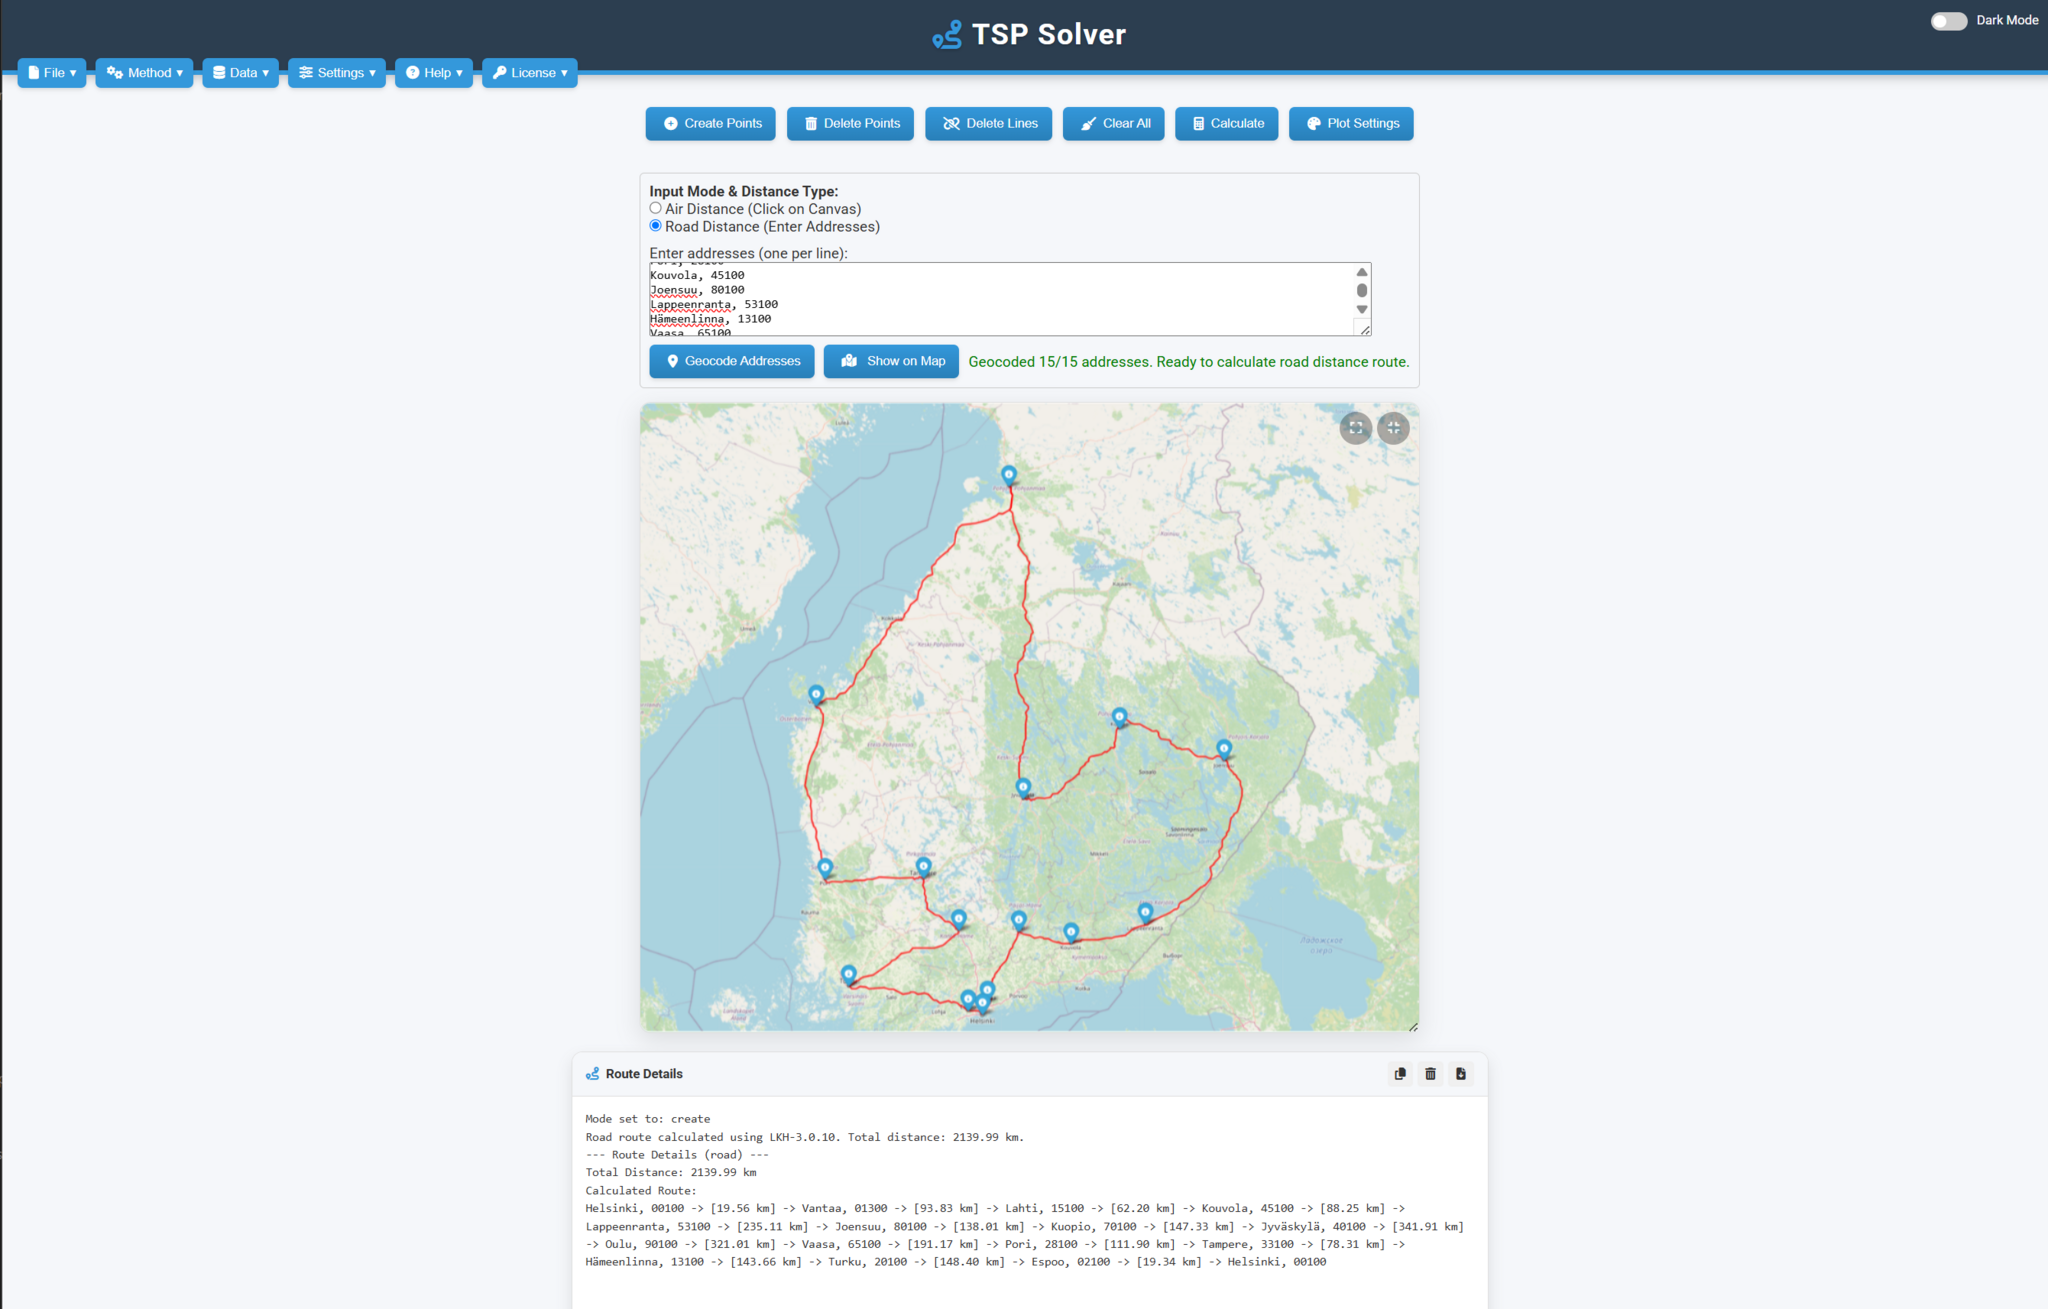Clear route details with the trash icon

pos(1431,1074)
